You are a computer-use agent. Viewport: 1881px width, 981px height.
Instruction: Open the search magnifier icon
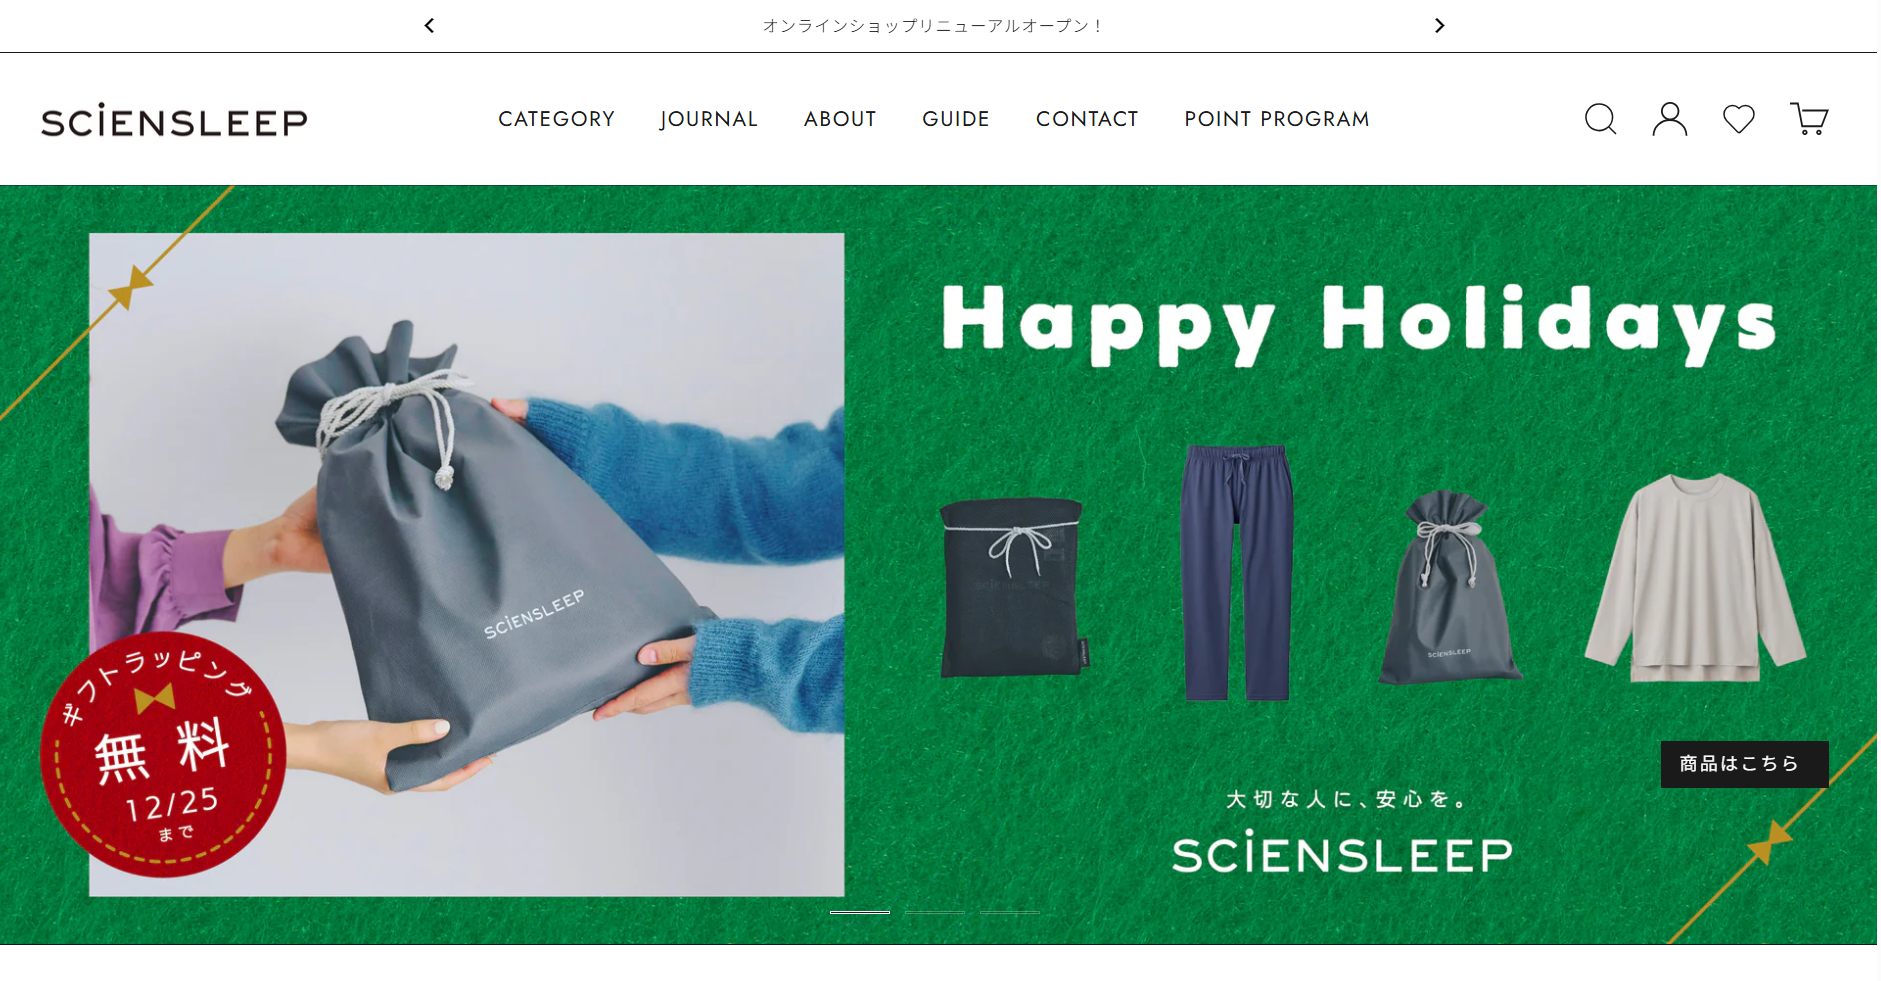click(1600, 119)
